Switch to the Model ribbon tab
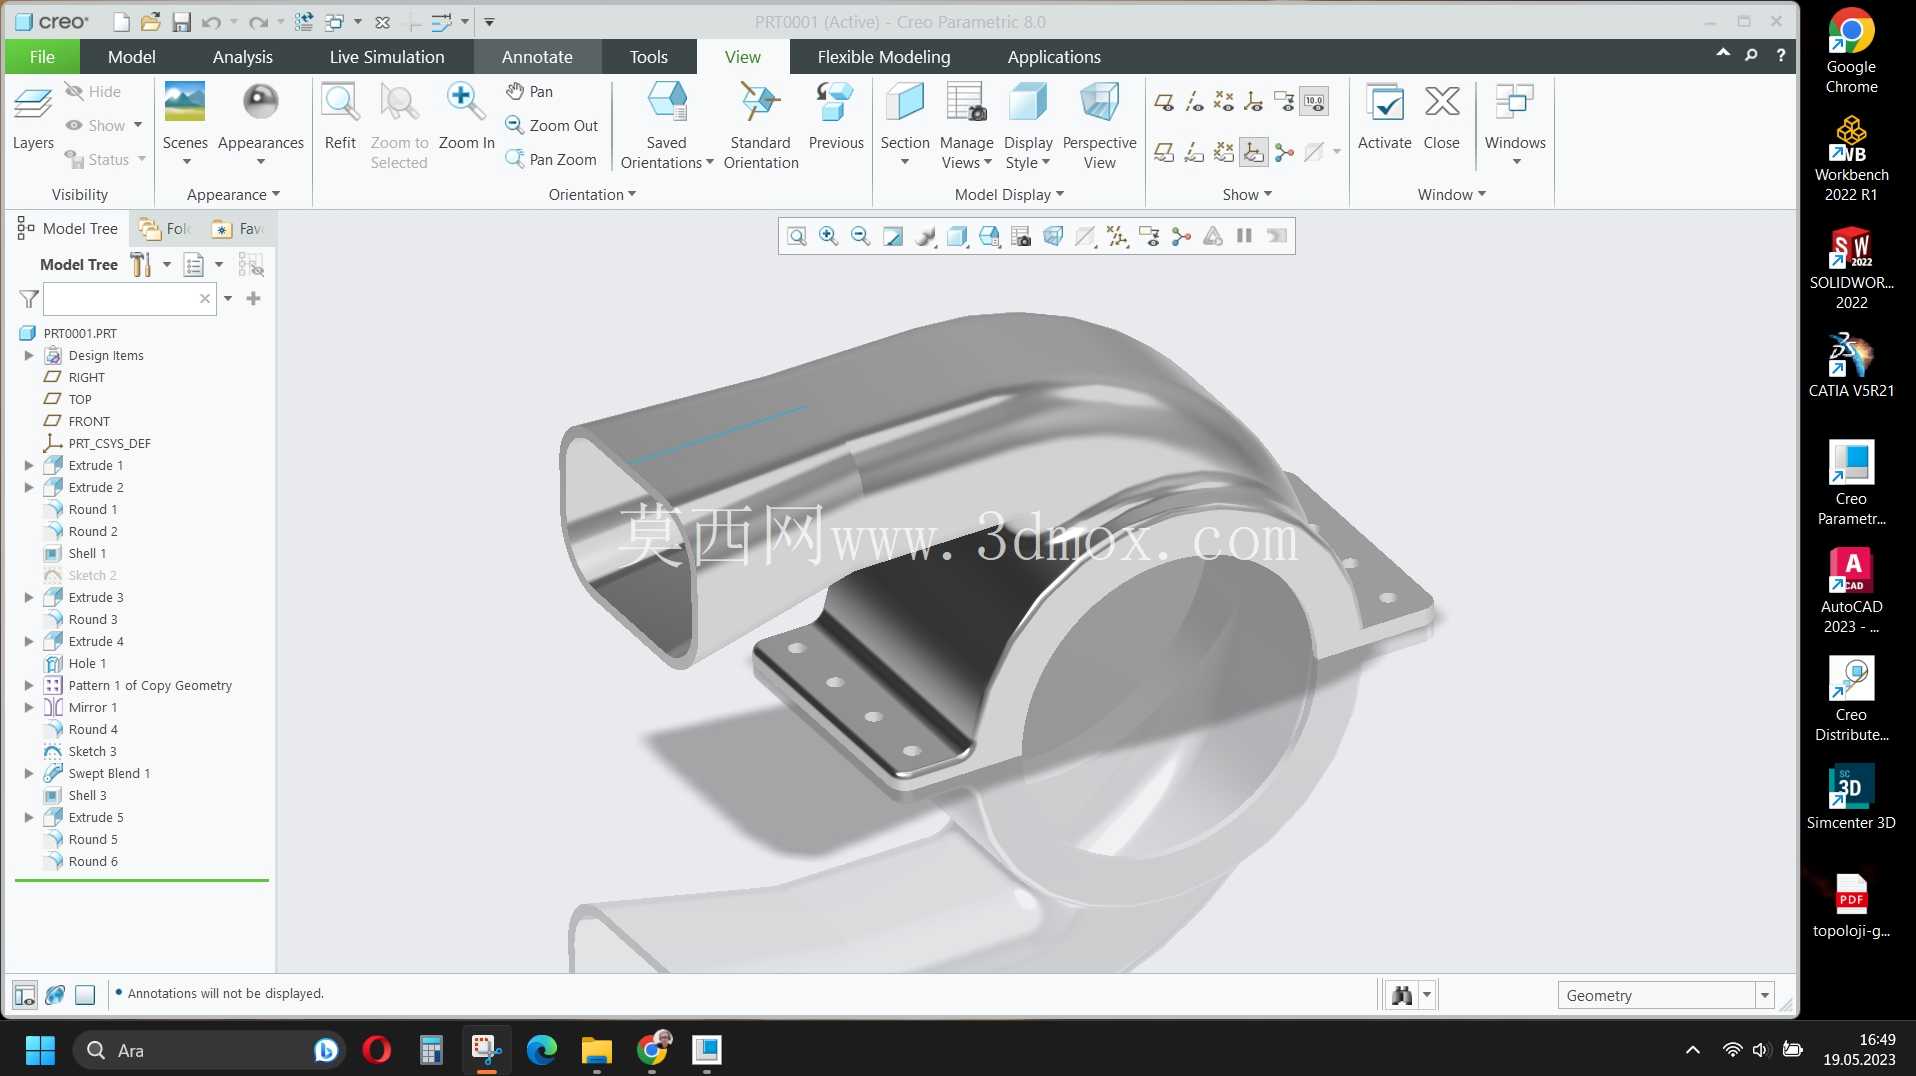The height and width of the screenshot is (1076, 1916). tap(131, 57)
